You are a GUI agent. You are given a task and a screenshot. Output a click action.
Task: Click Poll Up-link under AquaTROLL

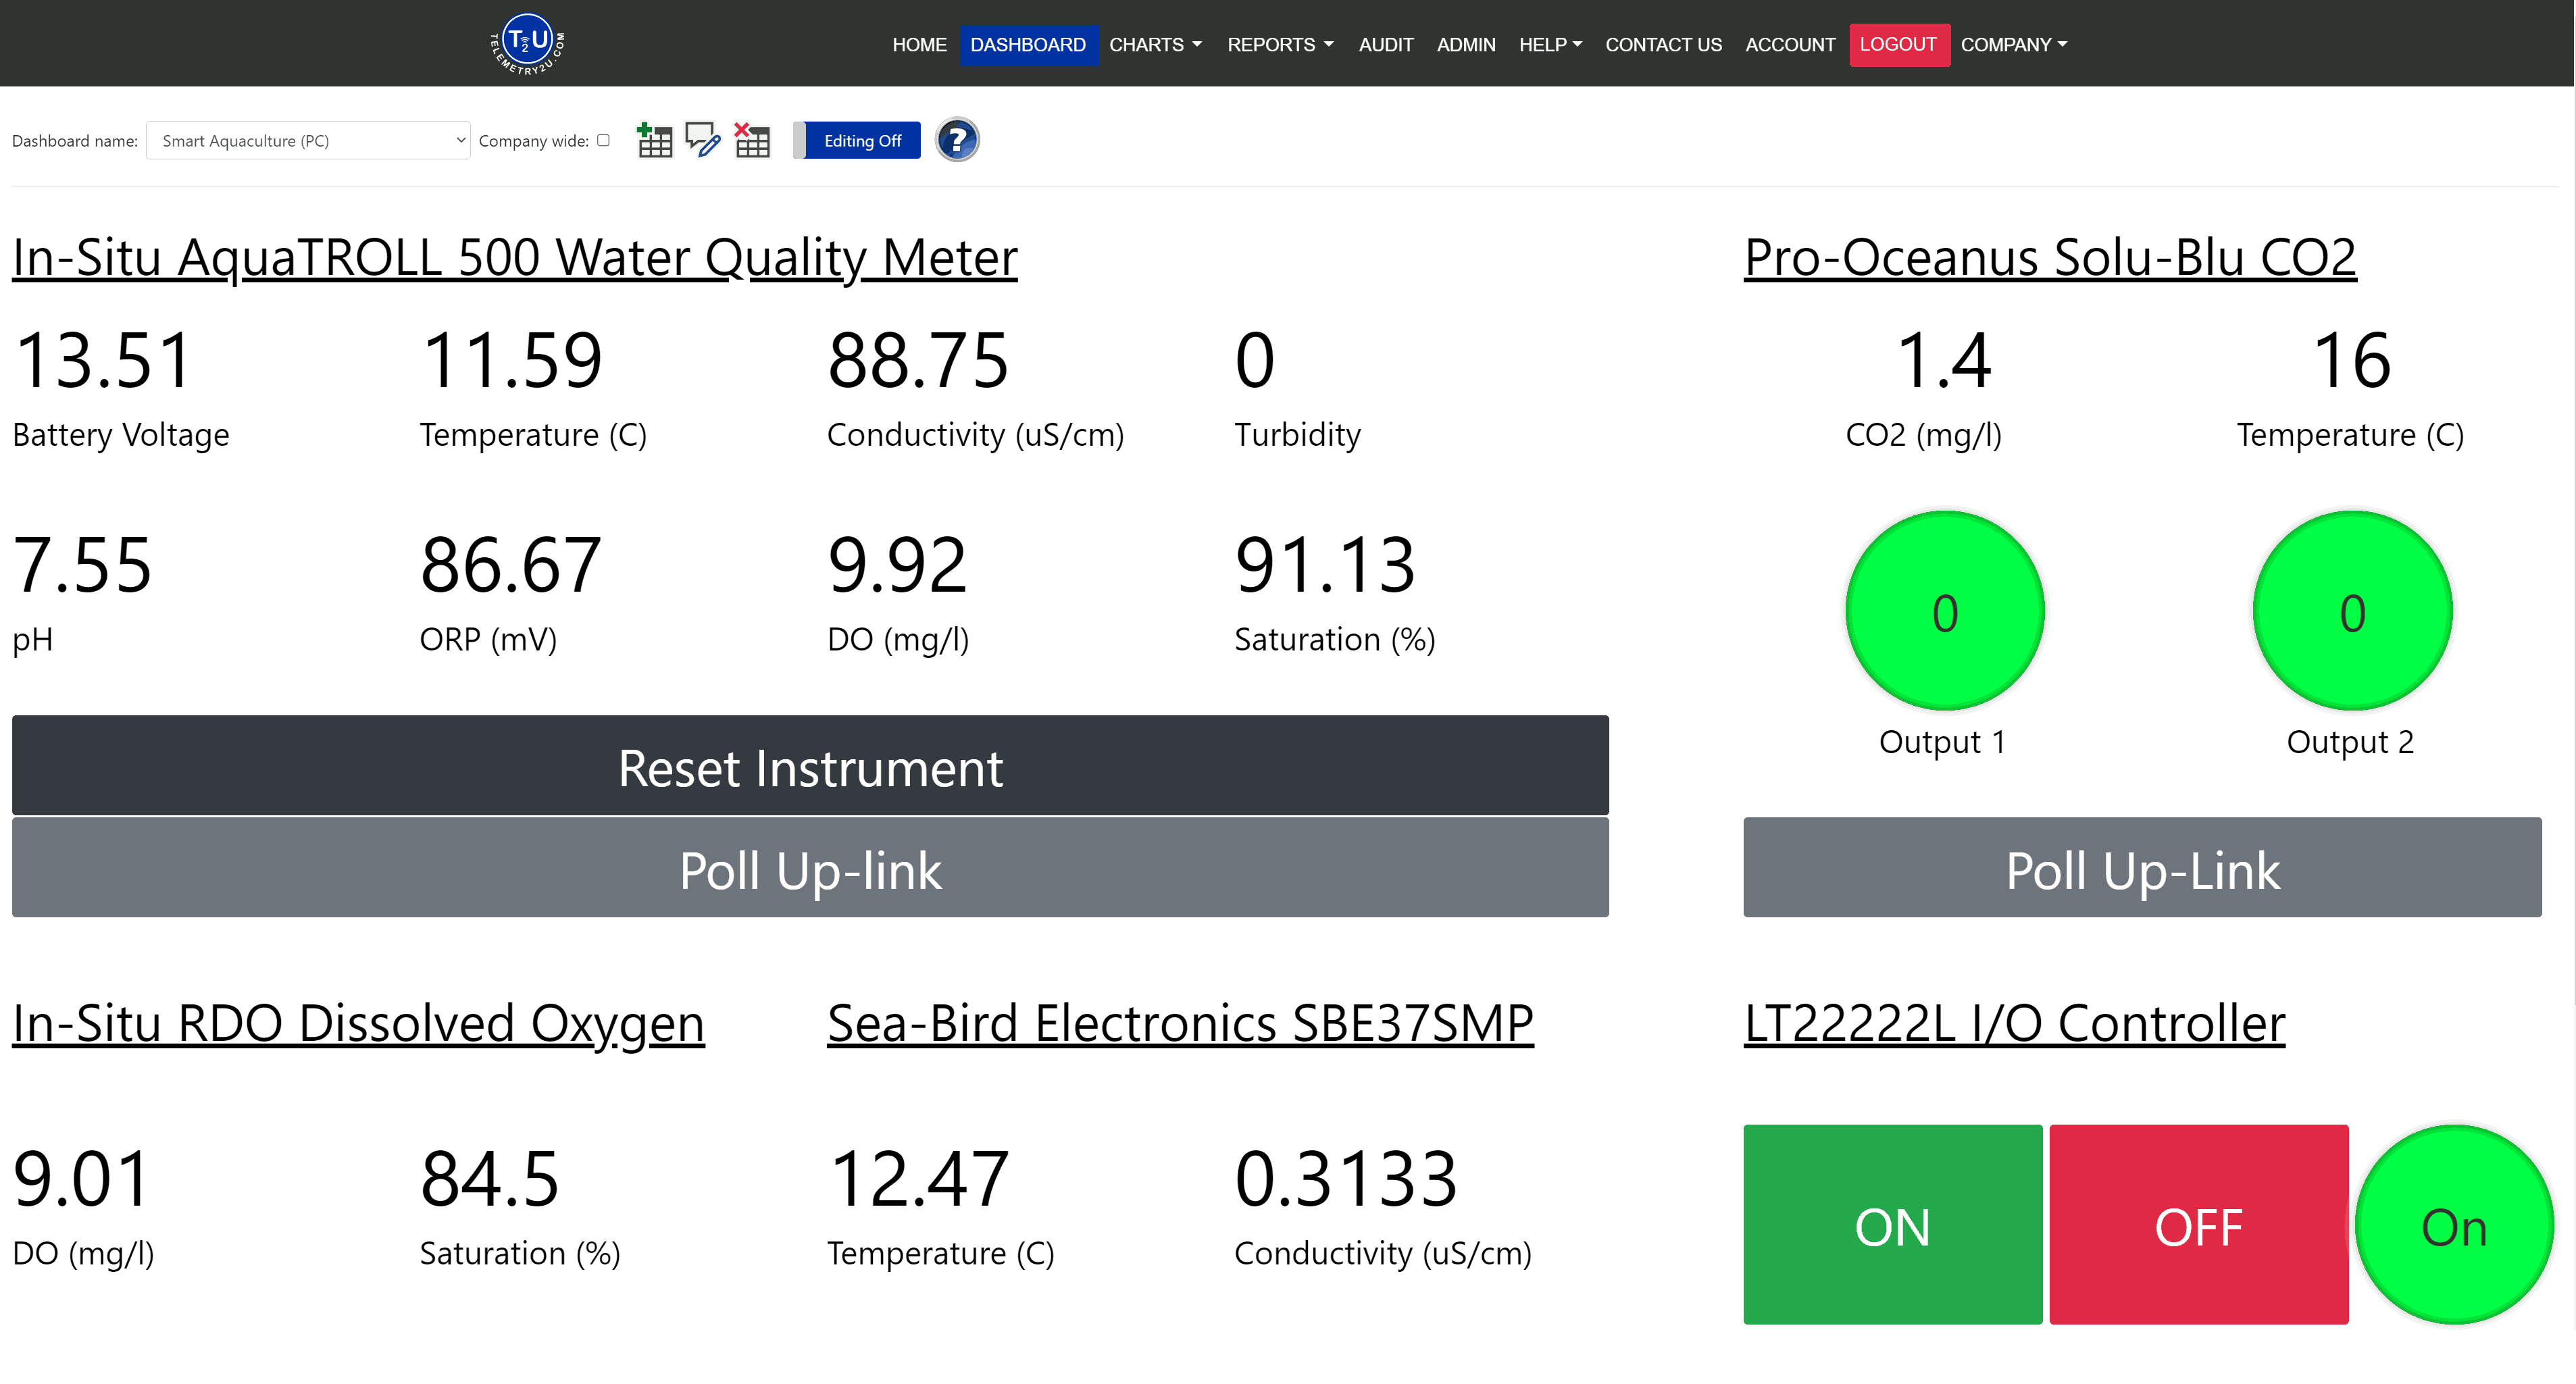click(x=810, y=868)
